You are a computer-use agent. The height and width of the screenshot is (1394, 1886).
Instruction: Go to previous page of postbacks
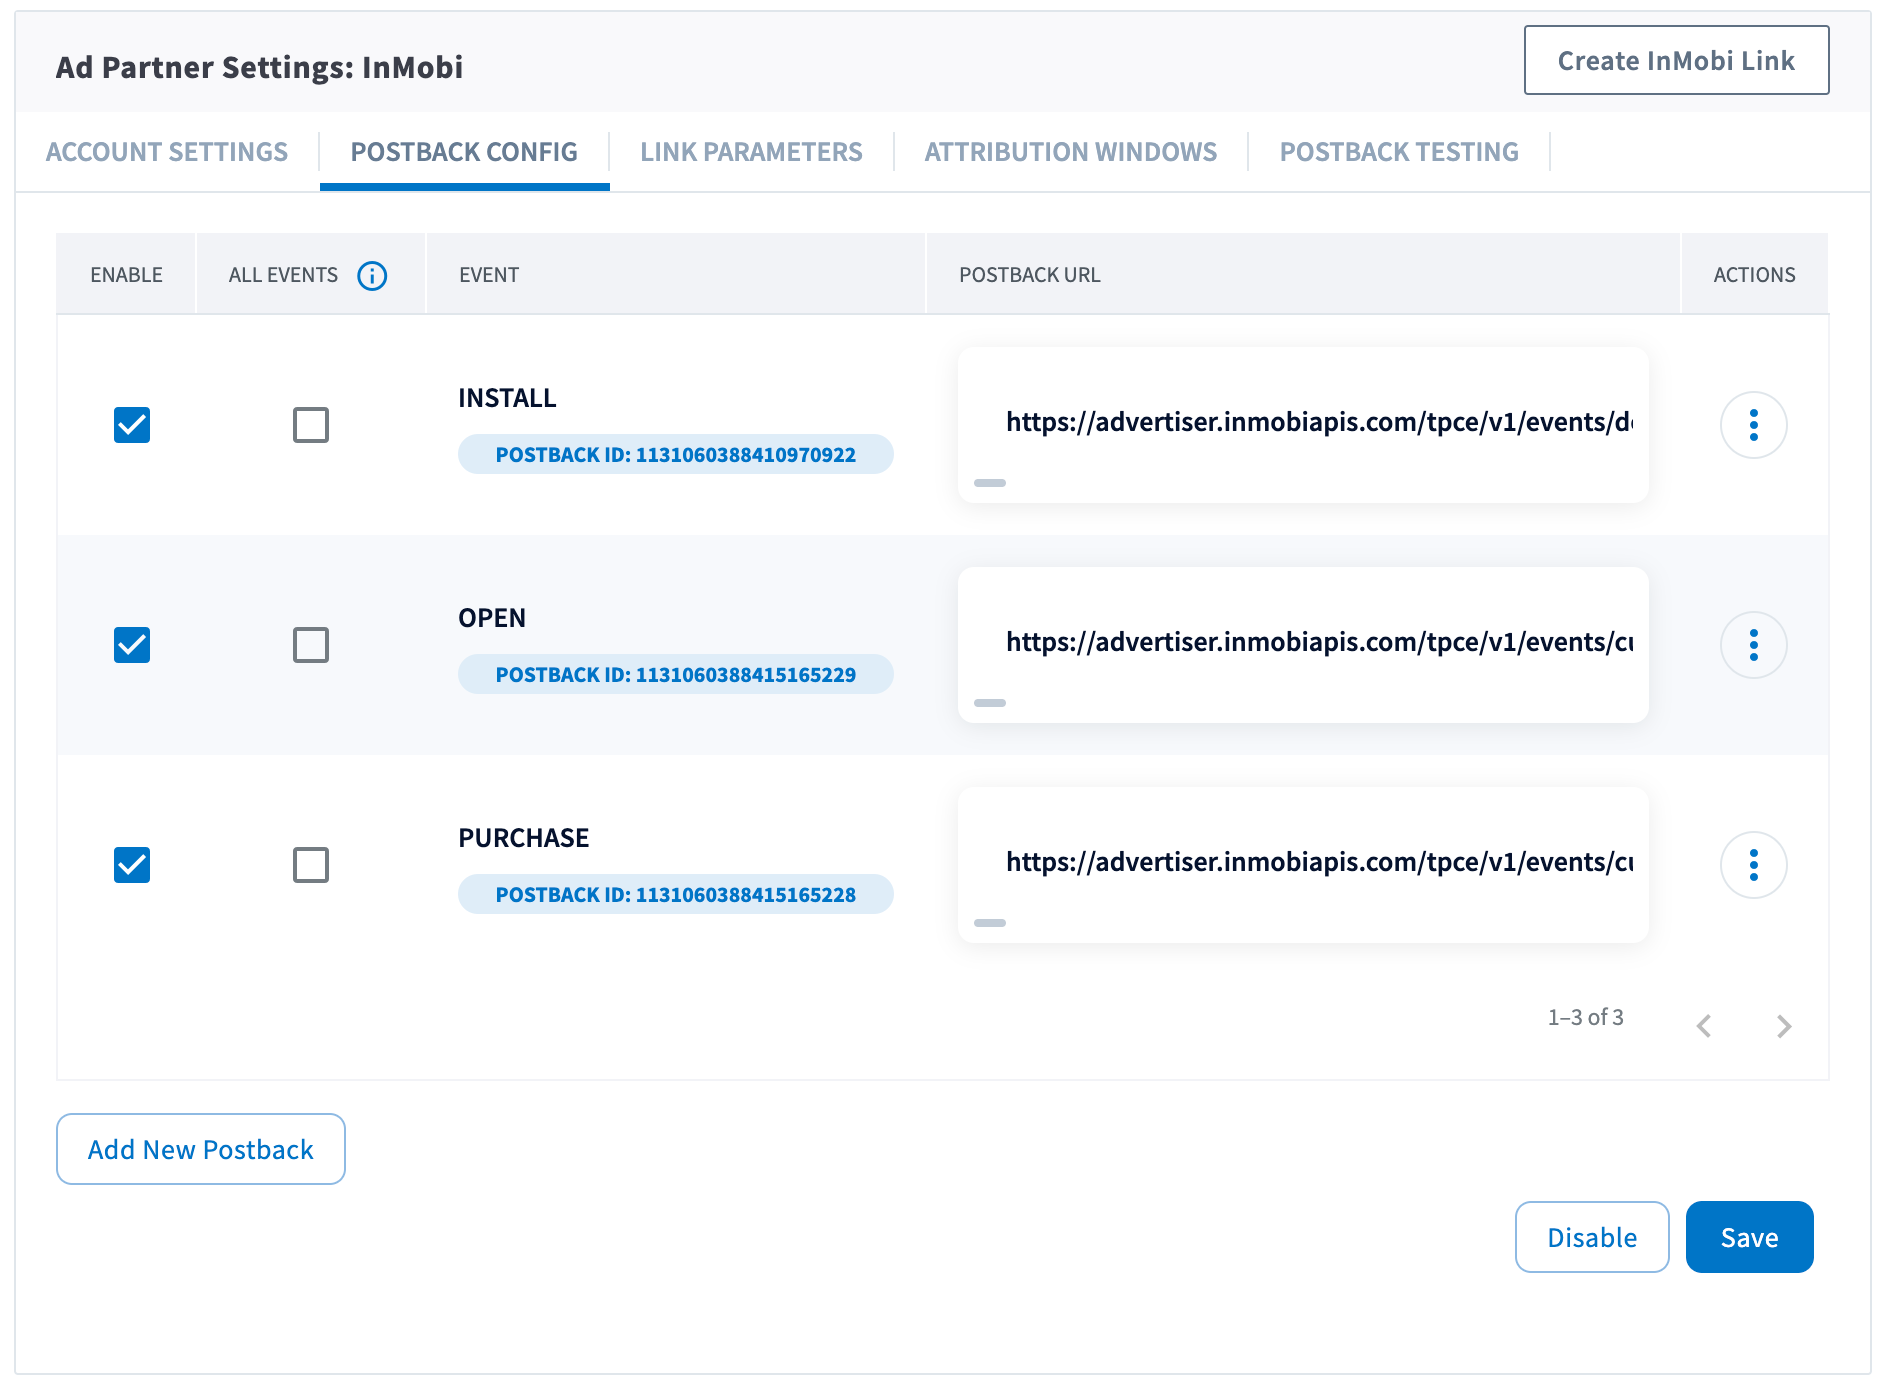tap(1704, 1026)
